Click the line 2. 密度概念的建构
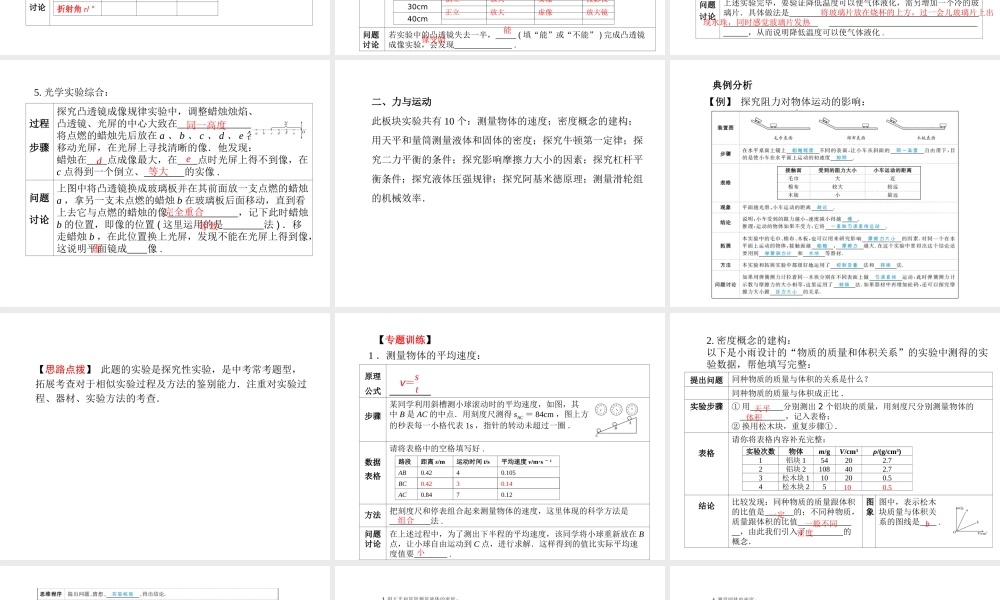Viewport: 1000px width, 600px height. [x=749, y=340]
